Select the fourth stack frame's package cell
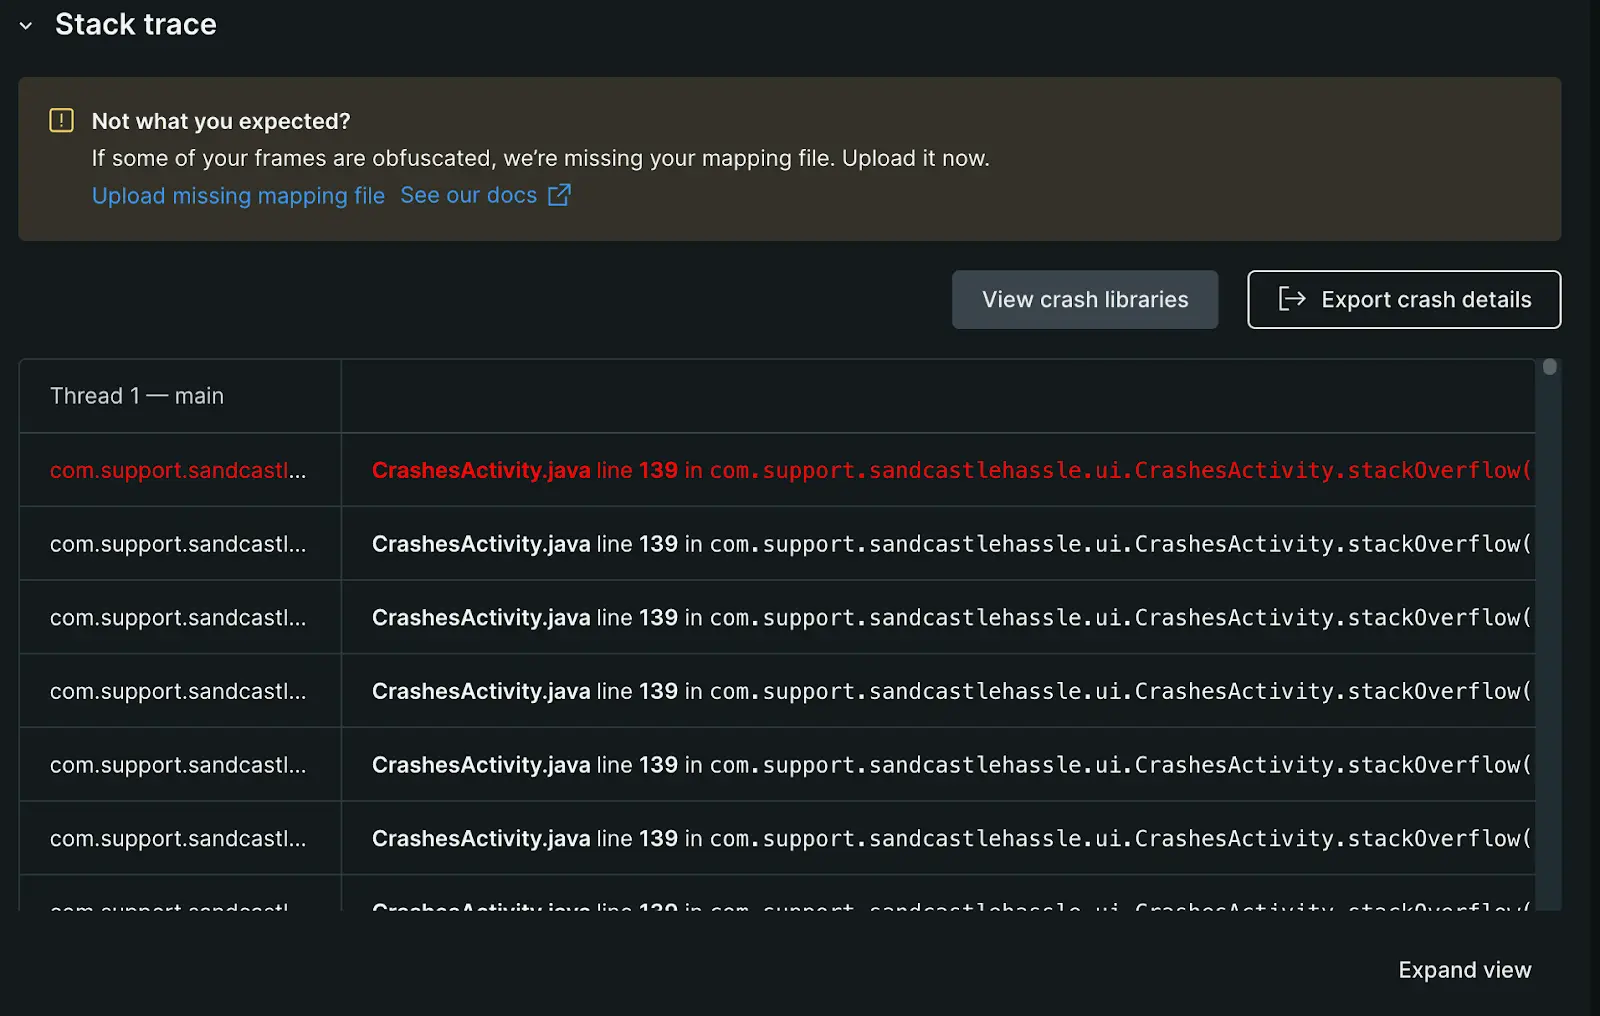Viewport: 1600px width, 1016px height. pos(178,691)
